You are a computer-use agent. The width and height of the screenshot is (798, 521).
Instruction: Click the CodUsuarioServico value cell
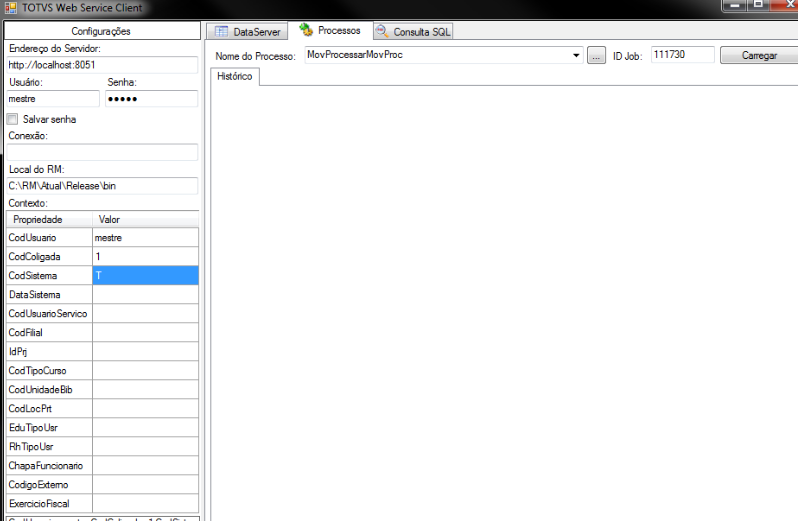click(146, 313)
